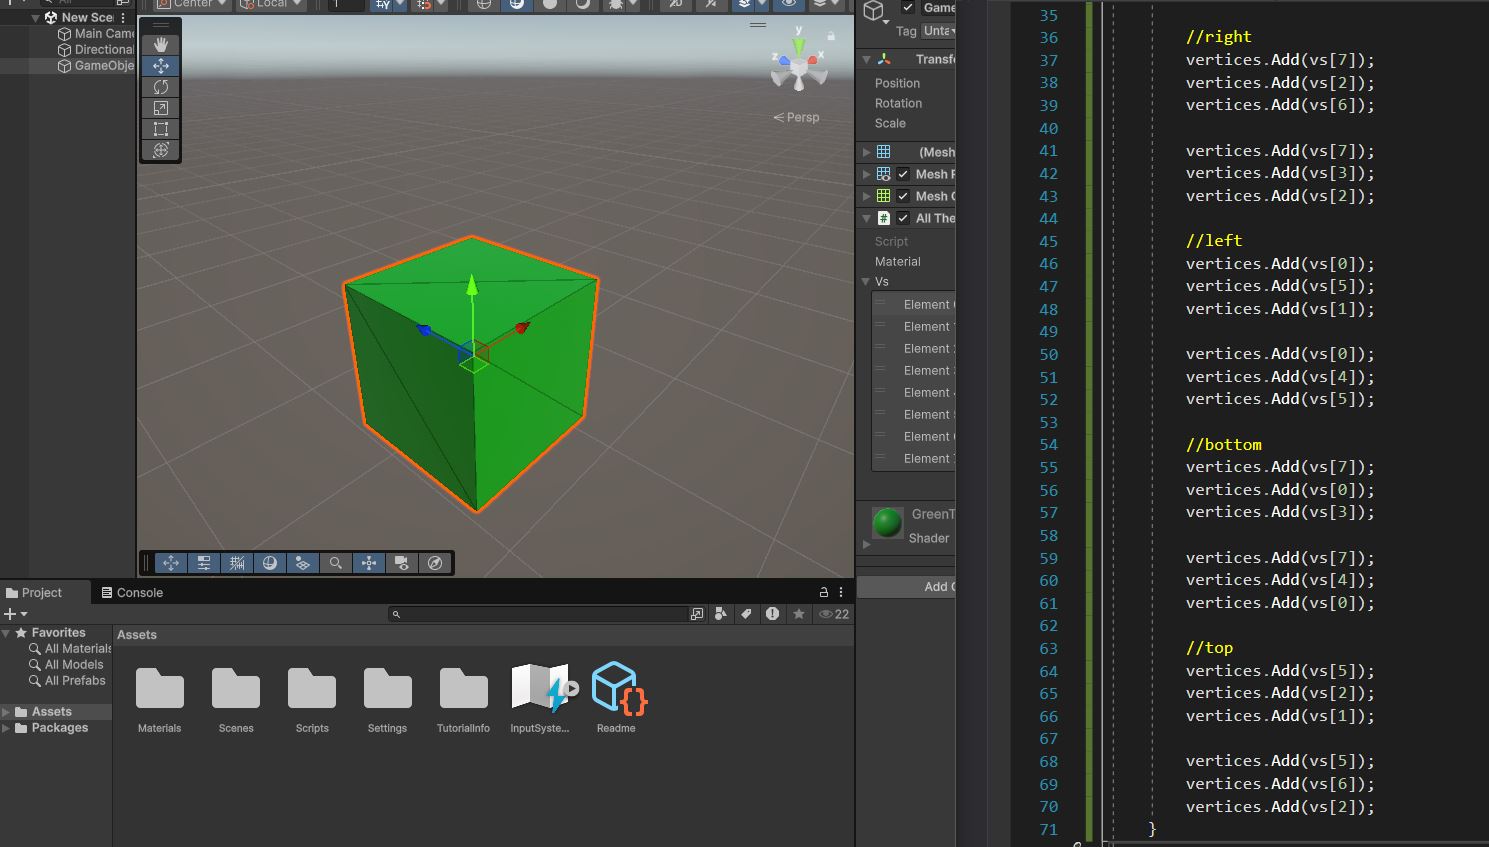Click the compass navigation overlay icon
Image resolution: width=1489 pixels, height=847 pixels.
click(x=435, y=563)
